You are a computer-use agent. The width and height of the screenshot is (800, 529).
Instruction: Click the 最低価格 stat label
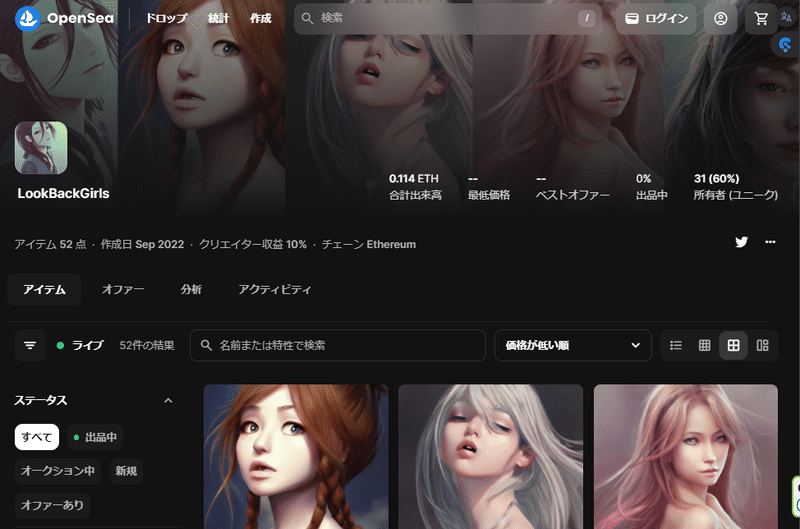(x=489, y=195)
